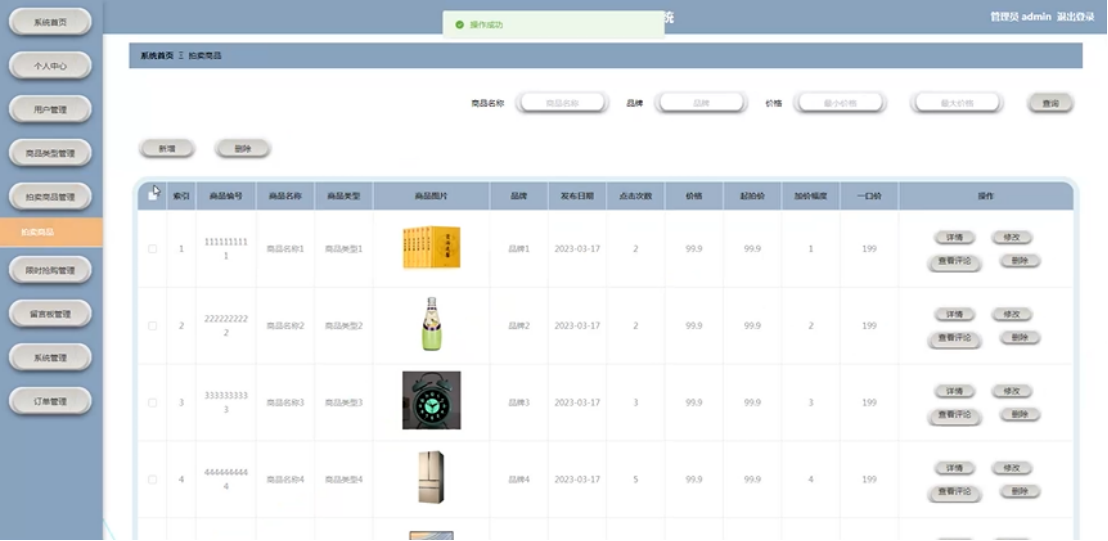The image size is (1108, 541).
Task: Select the highlighted 拍卖商品 submenu item
Action: coord(51,232)
